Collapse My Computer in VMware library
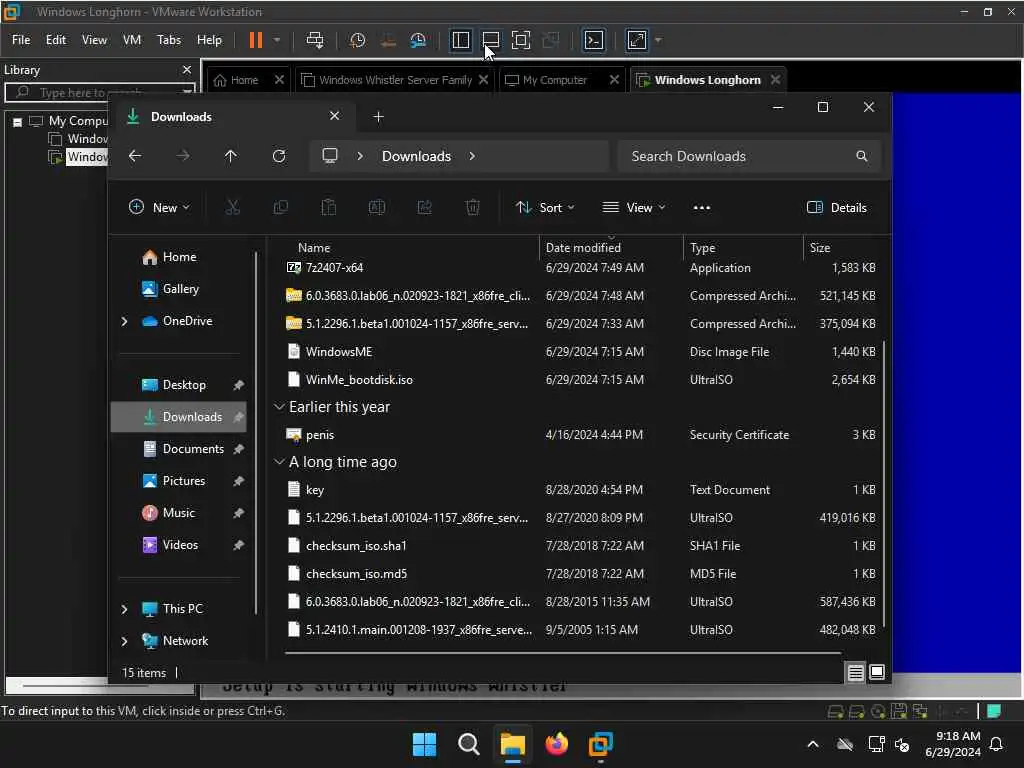 pos(18,121)
